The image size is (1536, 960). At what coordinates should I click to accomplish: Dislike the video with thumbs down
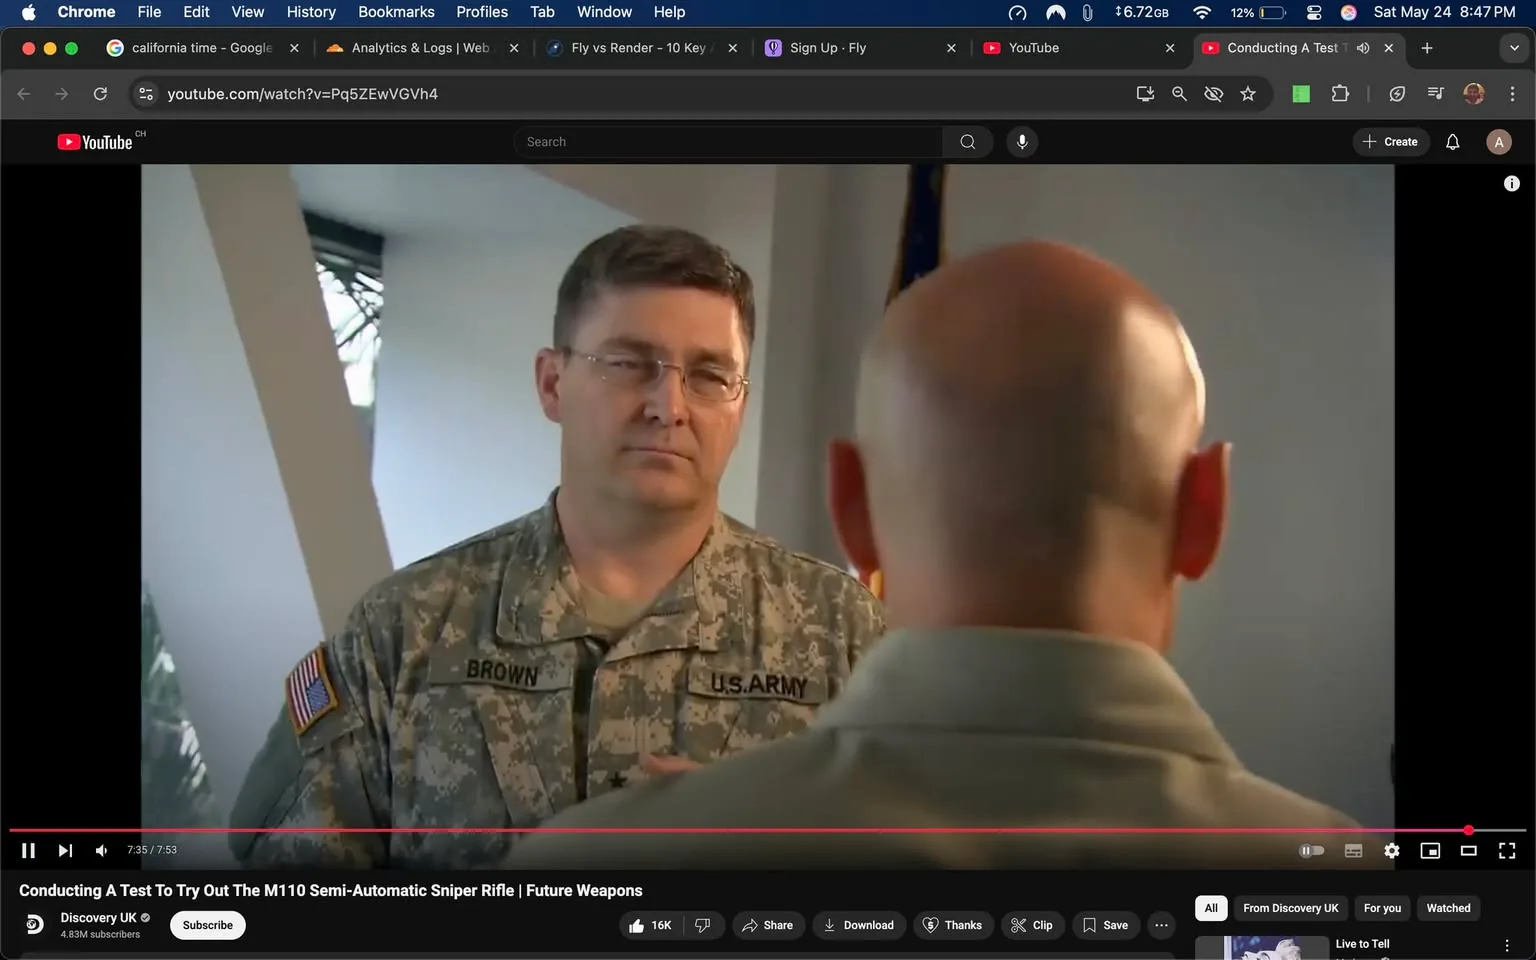tap(704, 925)
